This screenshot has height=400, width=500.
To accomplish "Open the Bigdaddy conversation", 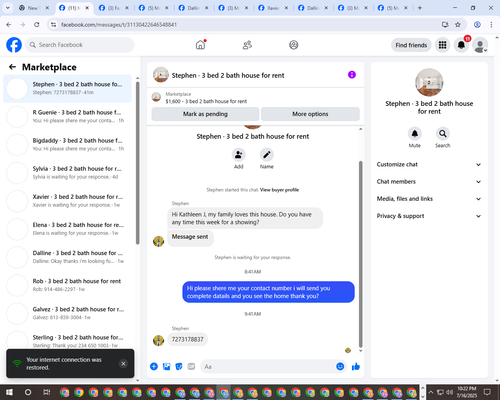I will [x=67, y=144].
